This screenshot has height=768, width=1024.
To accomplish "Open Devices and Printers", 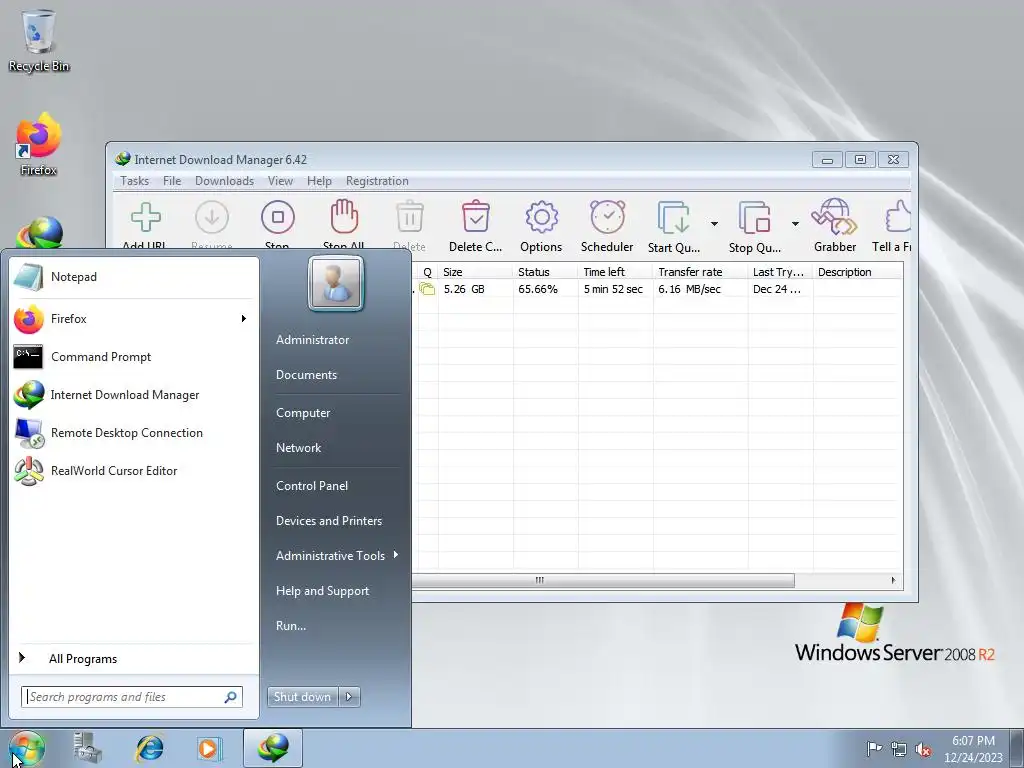I will (328, 520).
